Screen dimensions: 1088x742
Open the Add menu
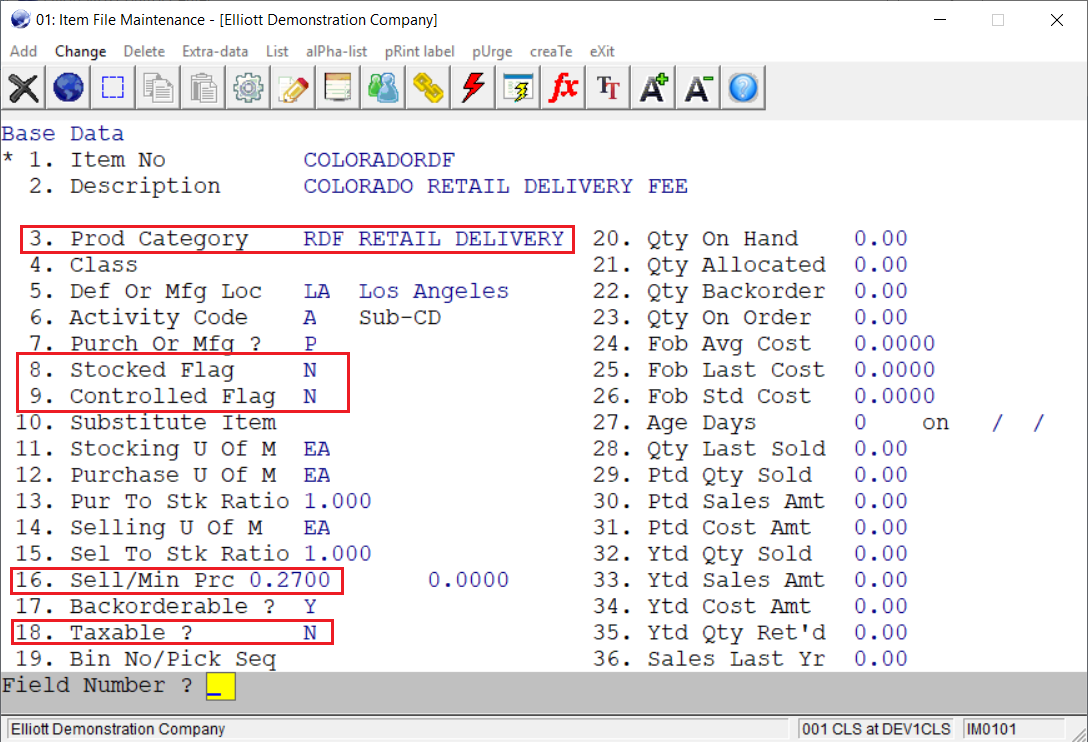24,51
